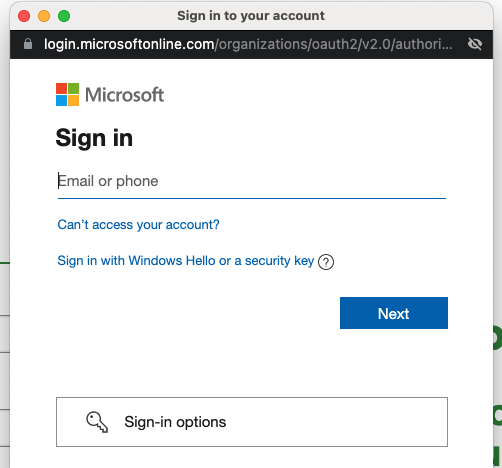The width and height of the screenshot is (502, 468).
Task: Open the Sign-in options text label
Action: click(x=175, y=422)
